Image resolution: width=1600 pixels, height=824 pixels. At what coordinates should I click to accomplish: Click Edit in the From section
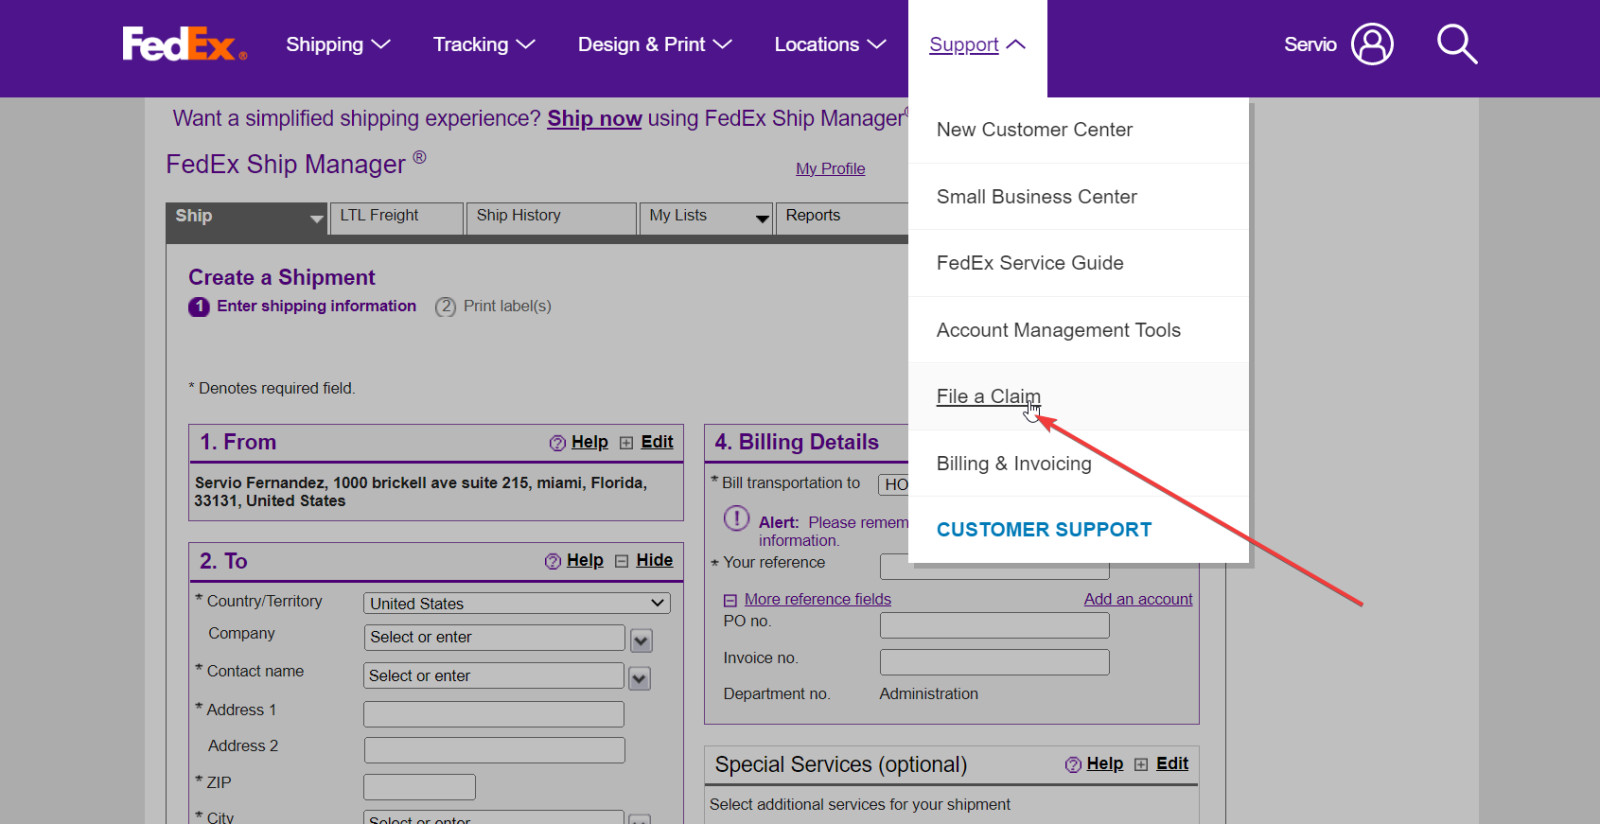(657, 442)
